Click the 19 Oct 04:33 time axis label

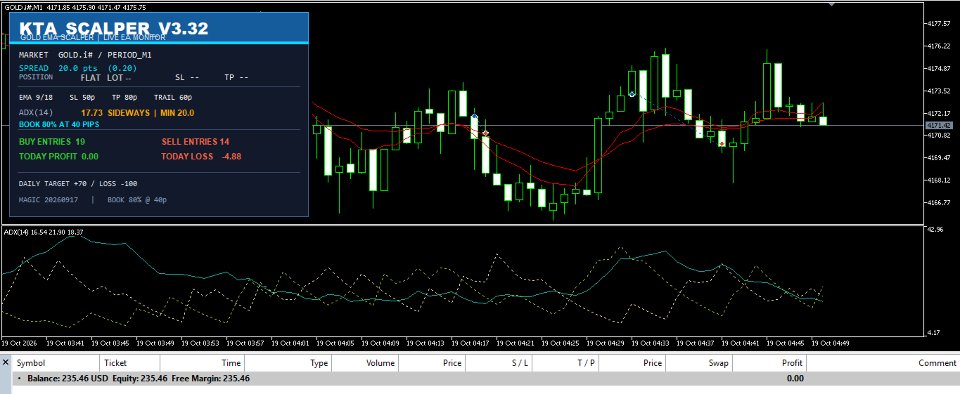652,343
